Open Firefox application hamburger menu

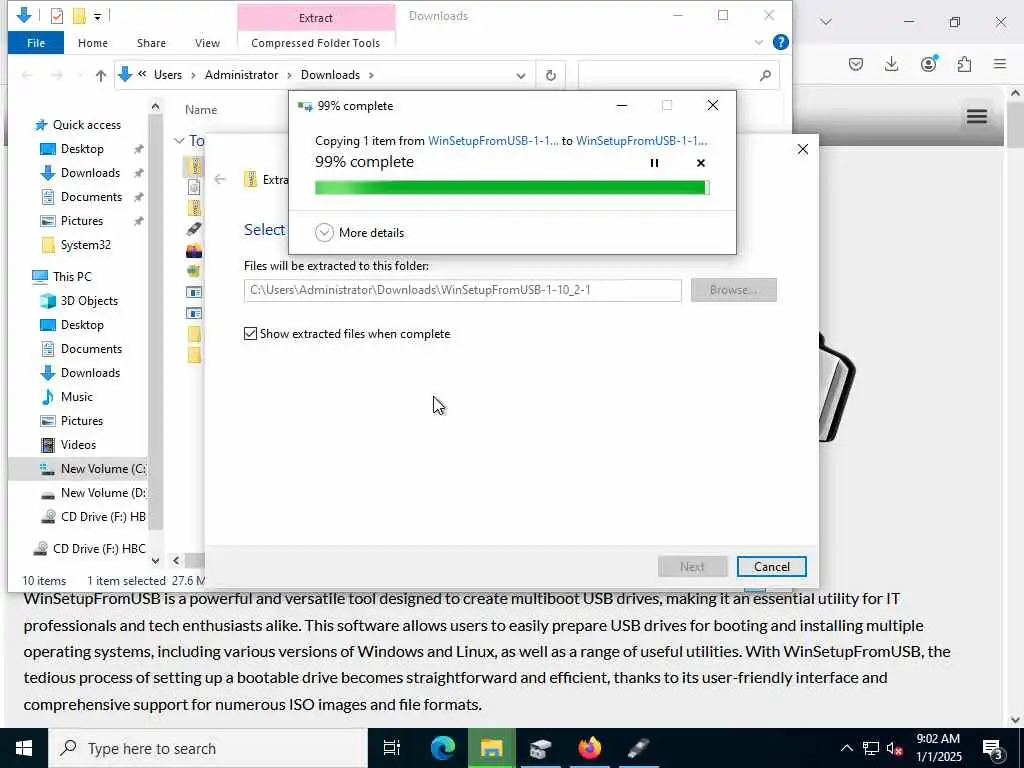tap(999, 64)
